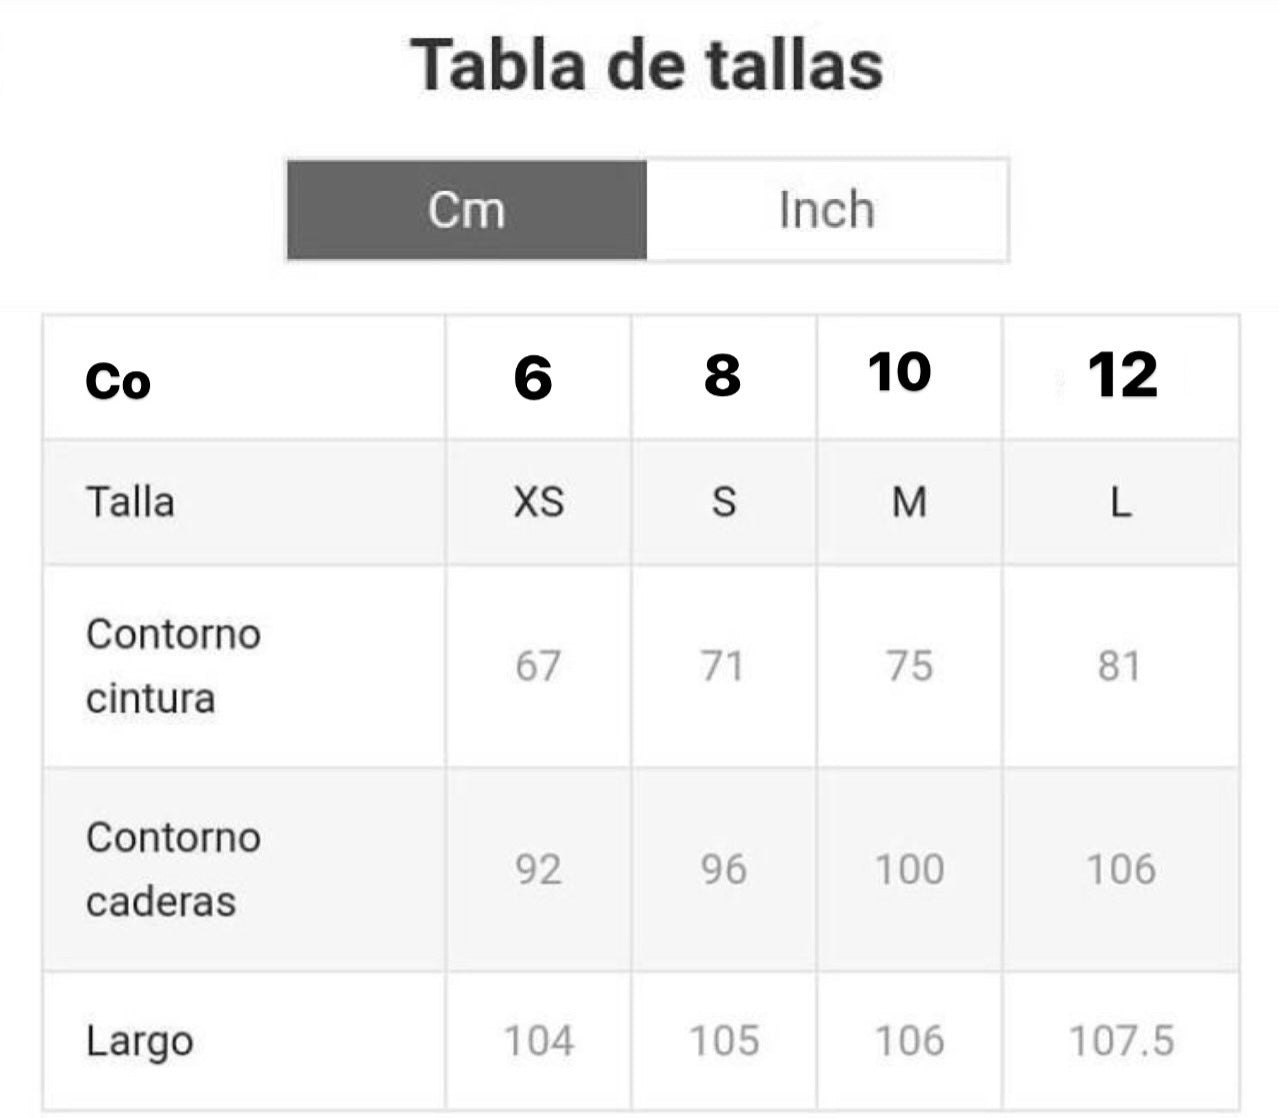
Task: Click the Talla row label
Action: tap(130, 502)
